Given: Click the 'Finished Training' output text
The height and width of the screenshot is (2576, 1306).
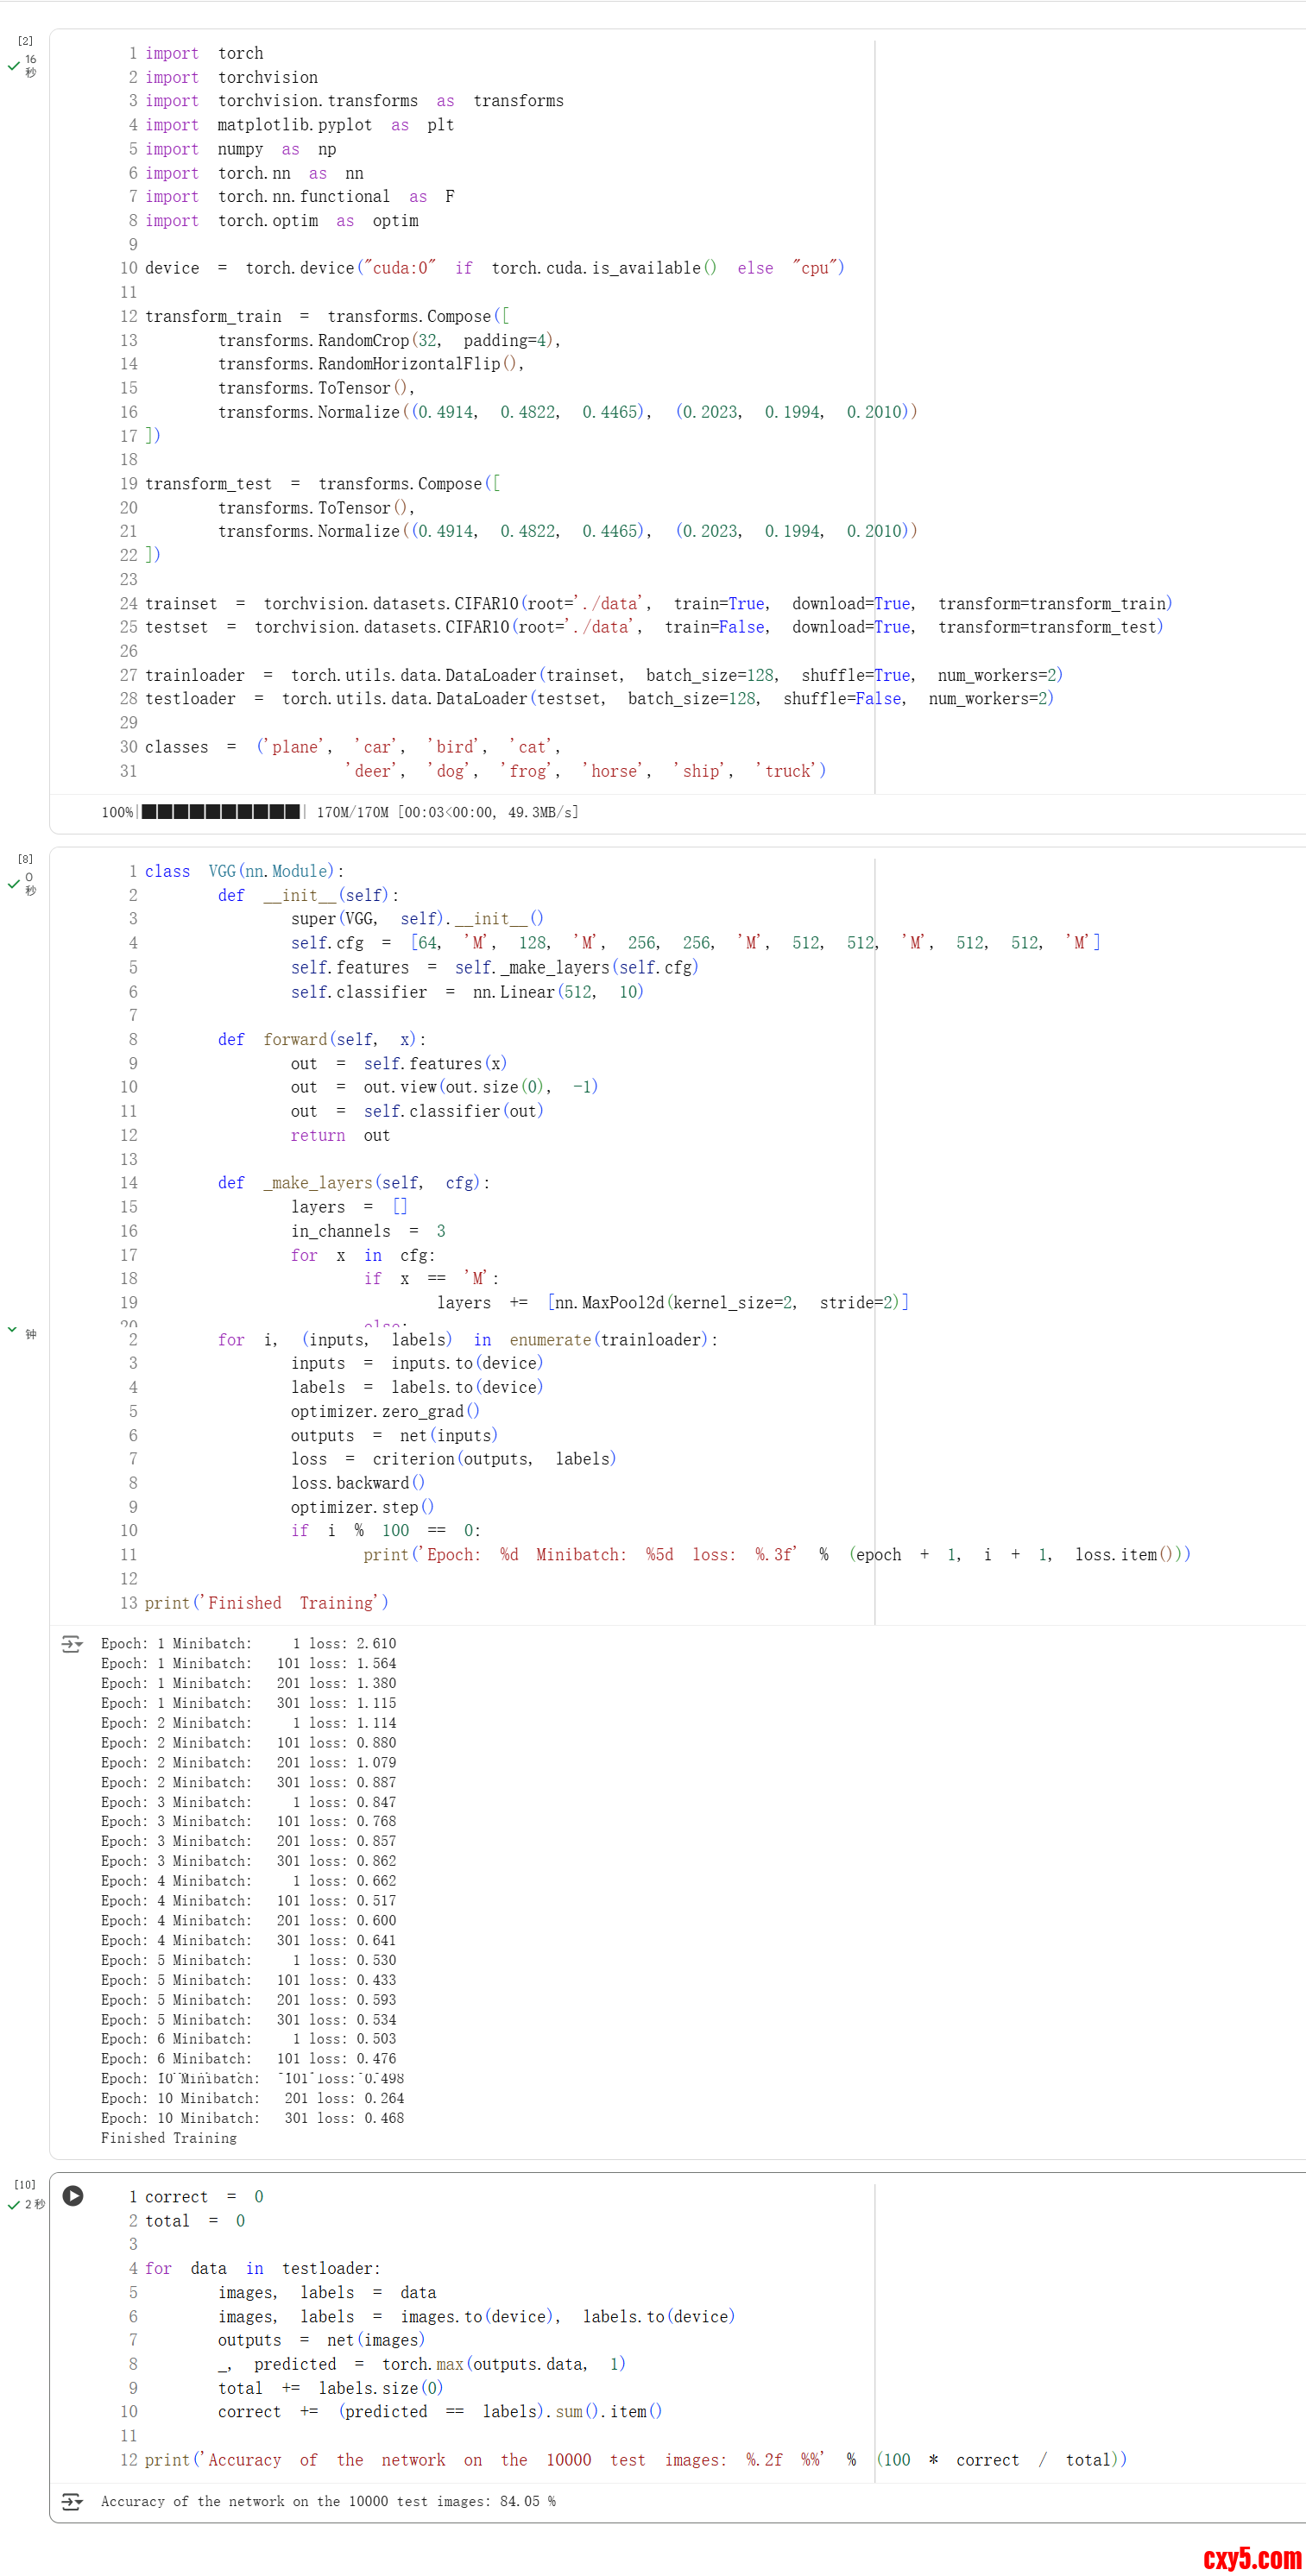Looking at the screenshot, I should point(169,2138).
